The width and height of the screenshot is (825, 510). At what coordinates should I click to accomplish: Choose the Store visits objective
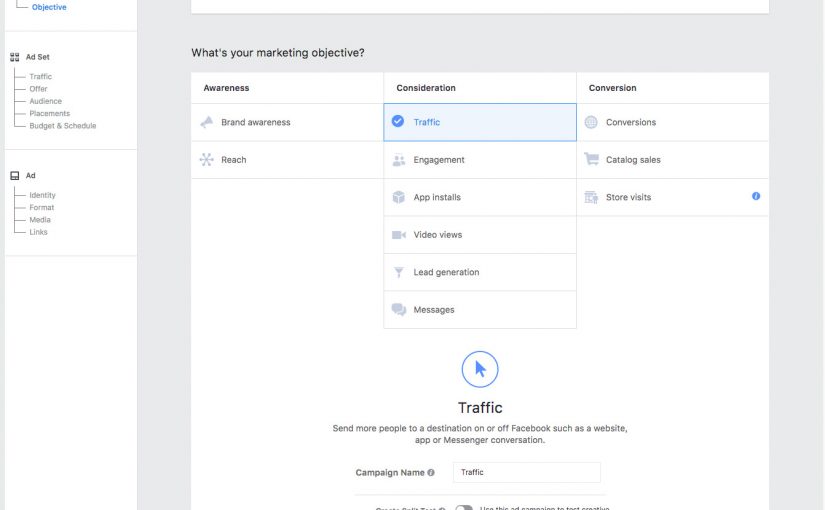[673, 197]
